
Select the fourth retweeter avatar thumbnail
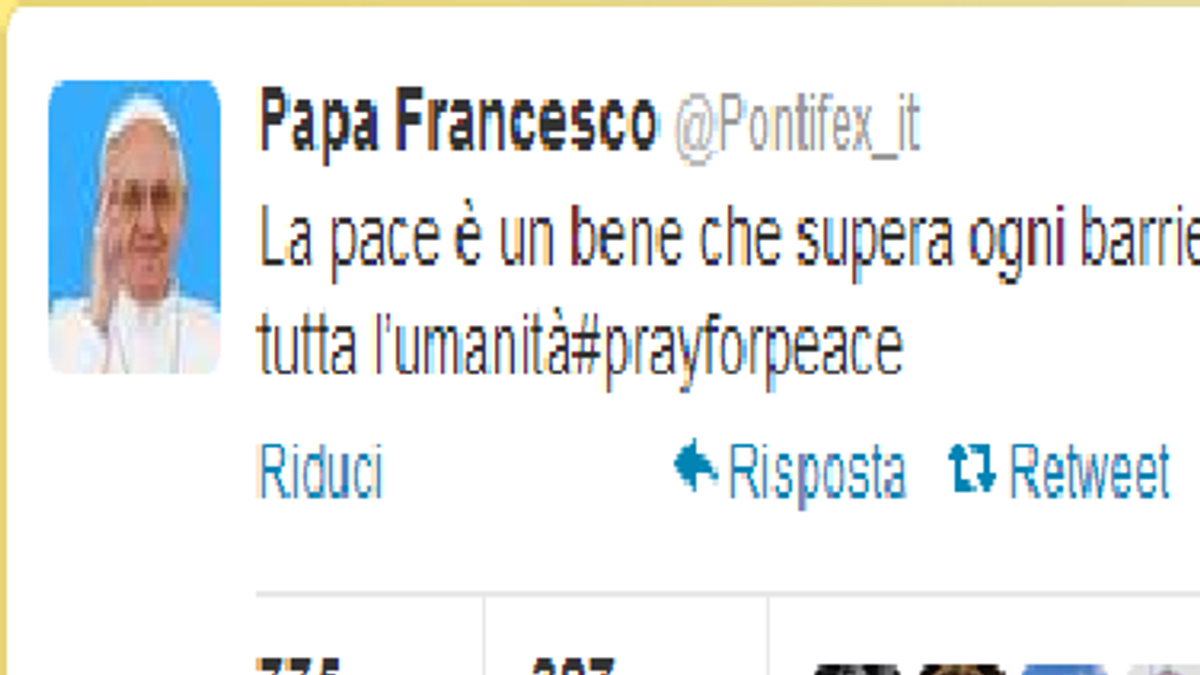pyautogui.click(x=1164, y=669)
